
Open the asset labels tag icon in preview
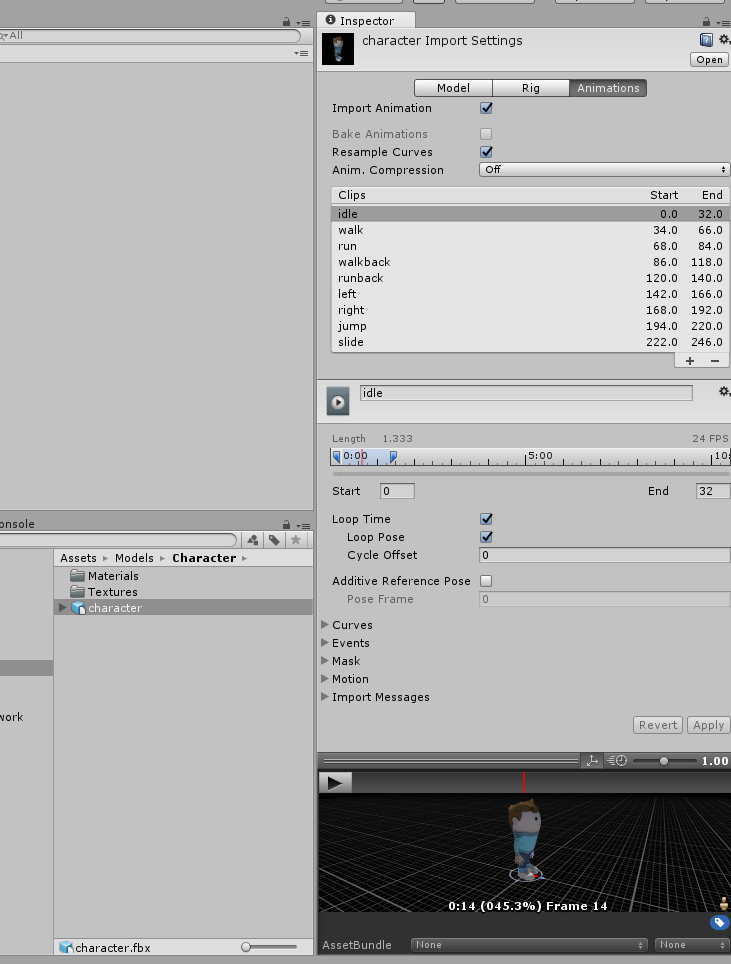[719, 922]
